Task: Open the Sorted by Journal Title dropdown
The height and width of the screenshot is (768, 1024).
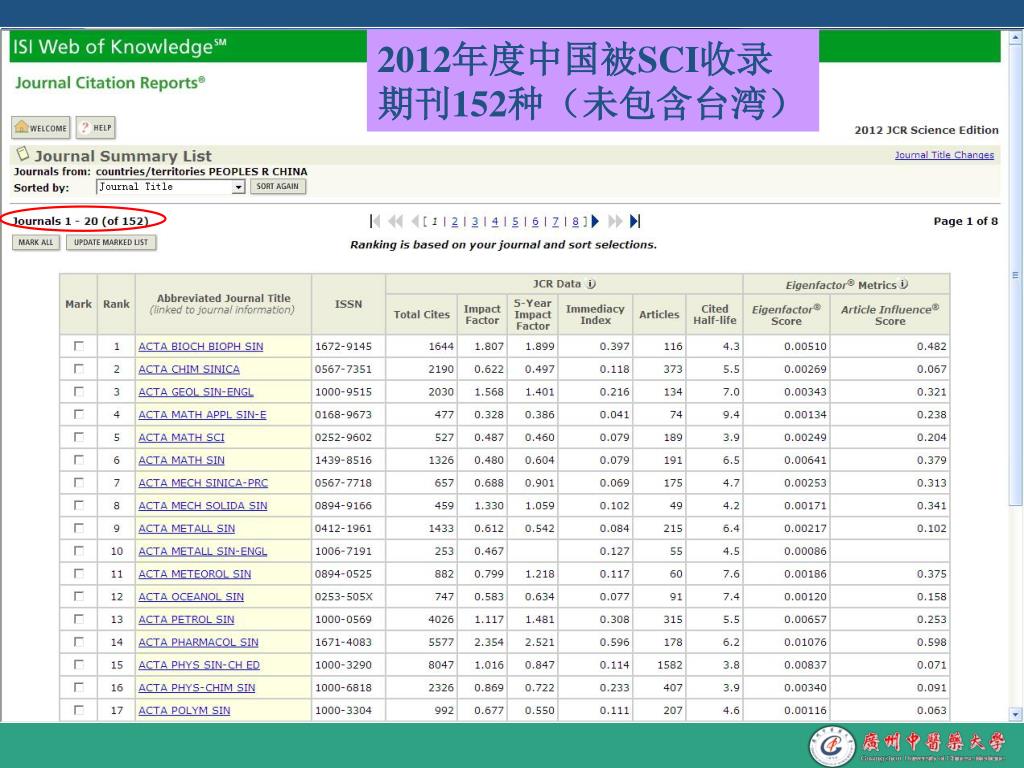Action: click(x=170, y=187)
